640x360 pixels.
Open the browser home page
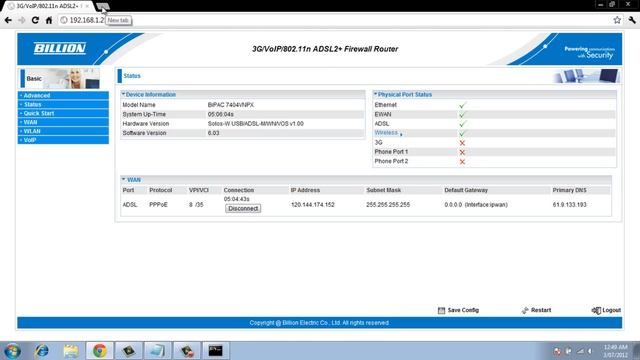(x=49, y=20)
